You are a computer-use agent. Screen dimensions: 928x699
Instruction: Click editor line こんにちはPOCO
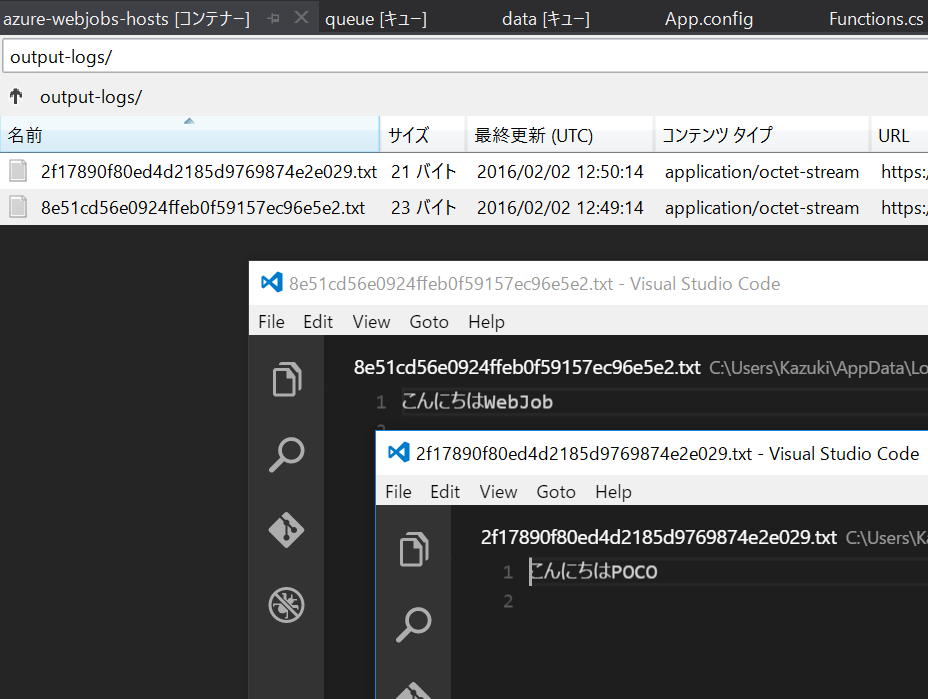pos(593,571)
